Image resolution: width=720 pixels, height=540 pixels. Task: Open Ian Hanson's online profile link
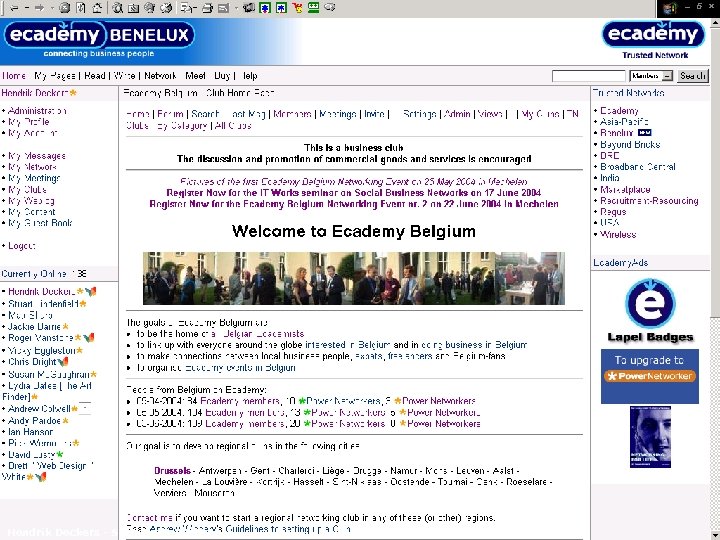[x=30, y=432]
